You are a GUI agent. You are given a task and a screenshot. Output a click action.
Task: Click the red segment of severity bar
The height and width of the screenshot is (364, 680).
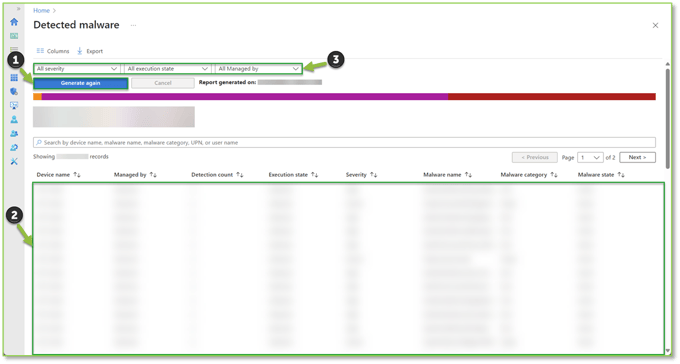(x=552, y=97)
